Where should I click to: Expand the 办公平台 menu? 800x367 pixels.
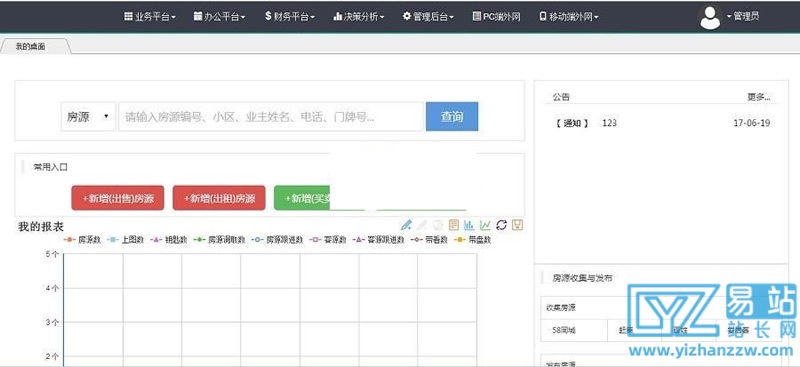coord(219,17)
